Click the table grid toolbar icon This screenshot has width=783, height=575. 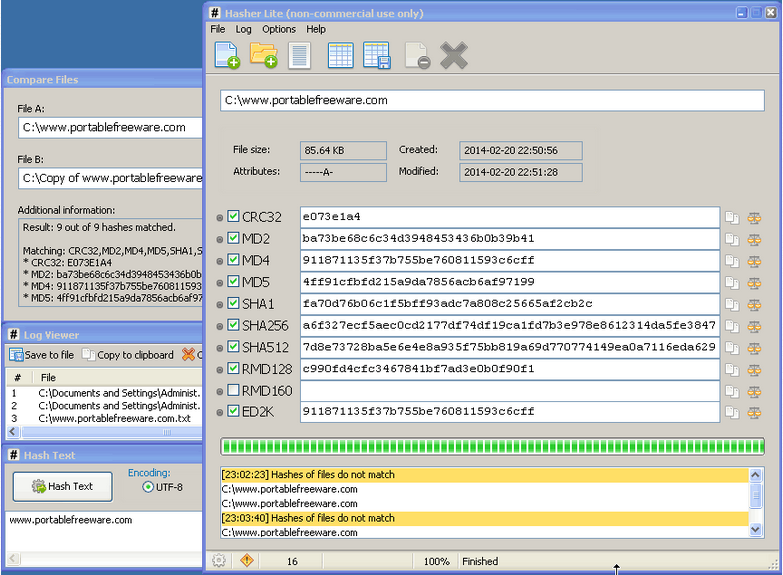tap(341, 55)
